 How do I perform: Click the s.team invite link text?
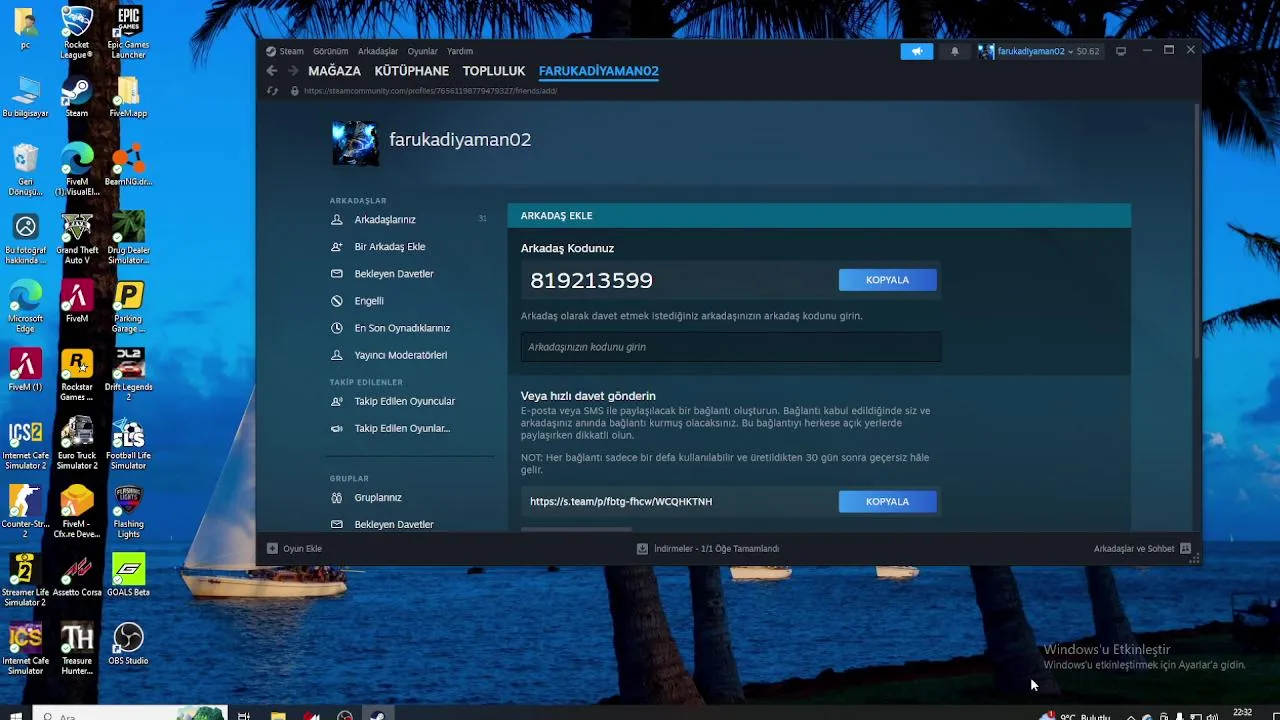coord(621,501)
